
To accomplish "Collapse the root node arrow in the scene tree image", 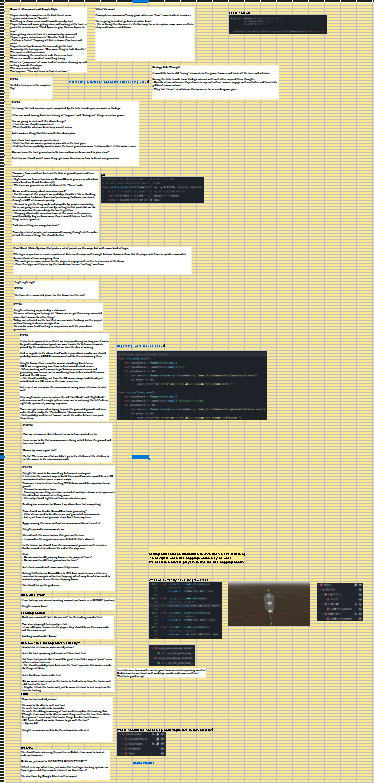I will click(x=318, y=585).
